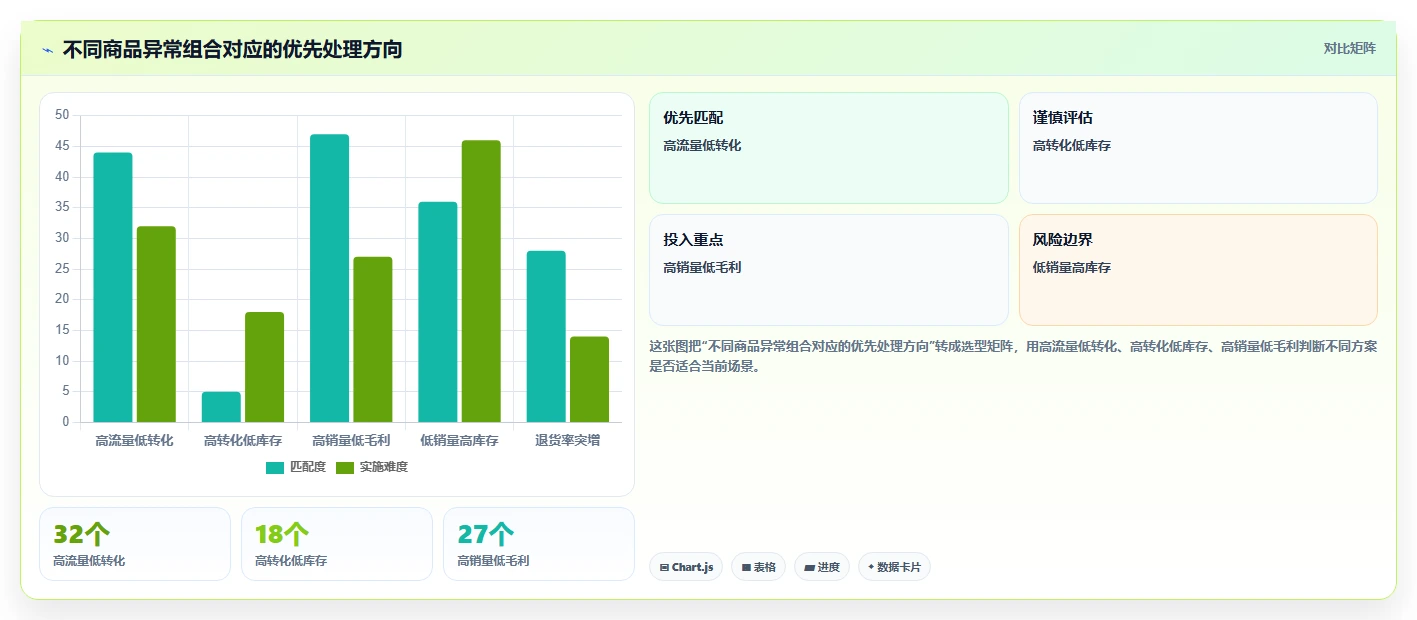
Task: Click the 退货率突增 x-axis label
Action: (567, 440)
